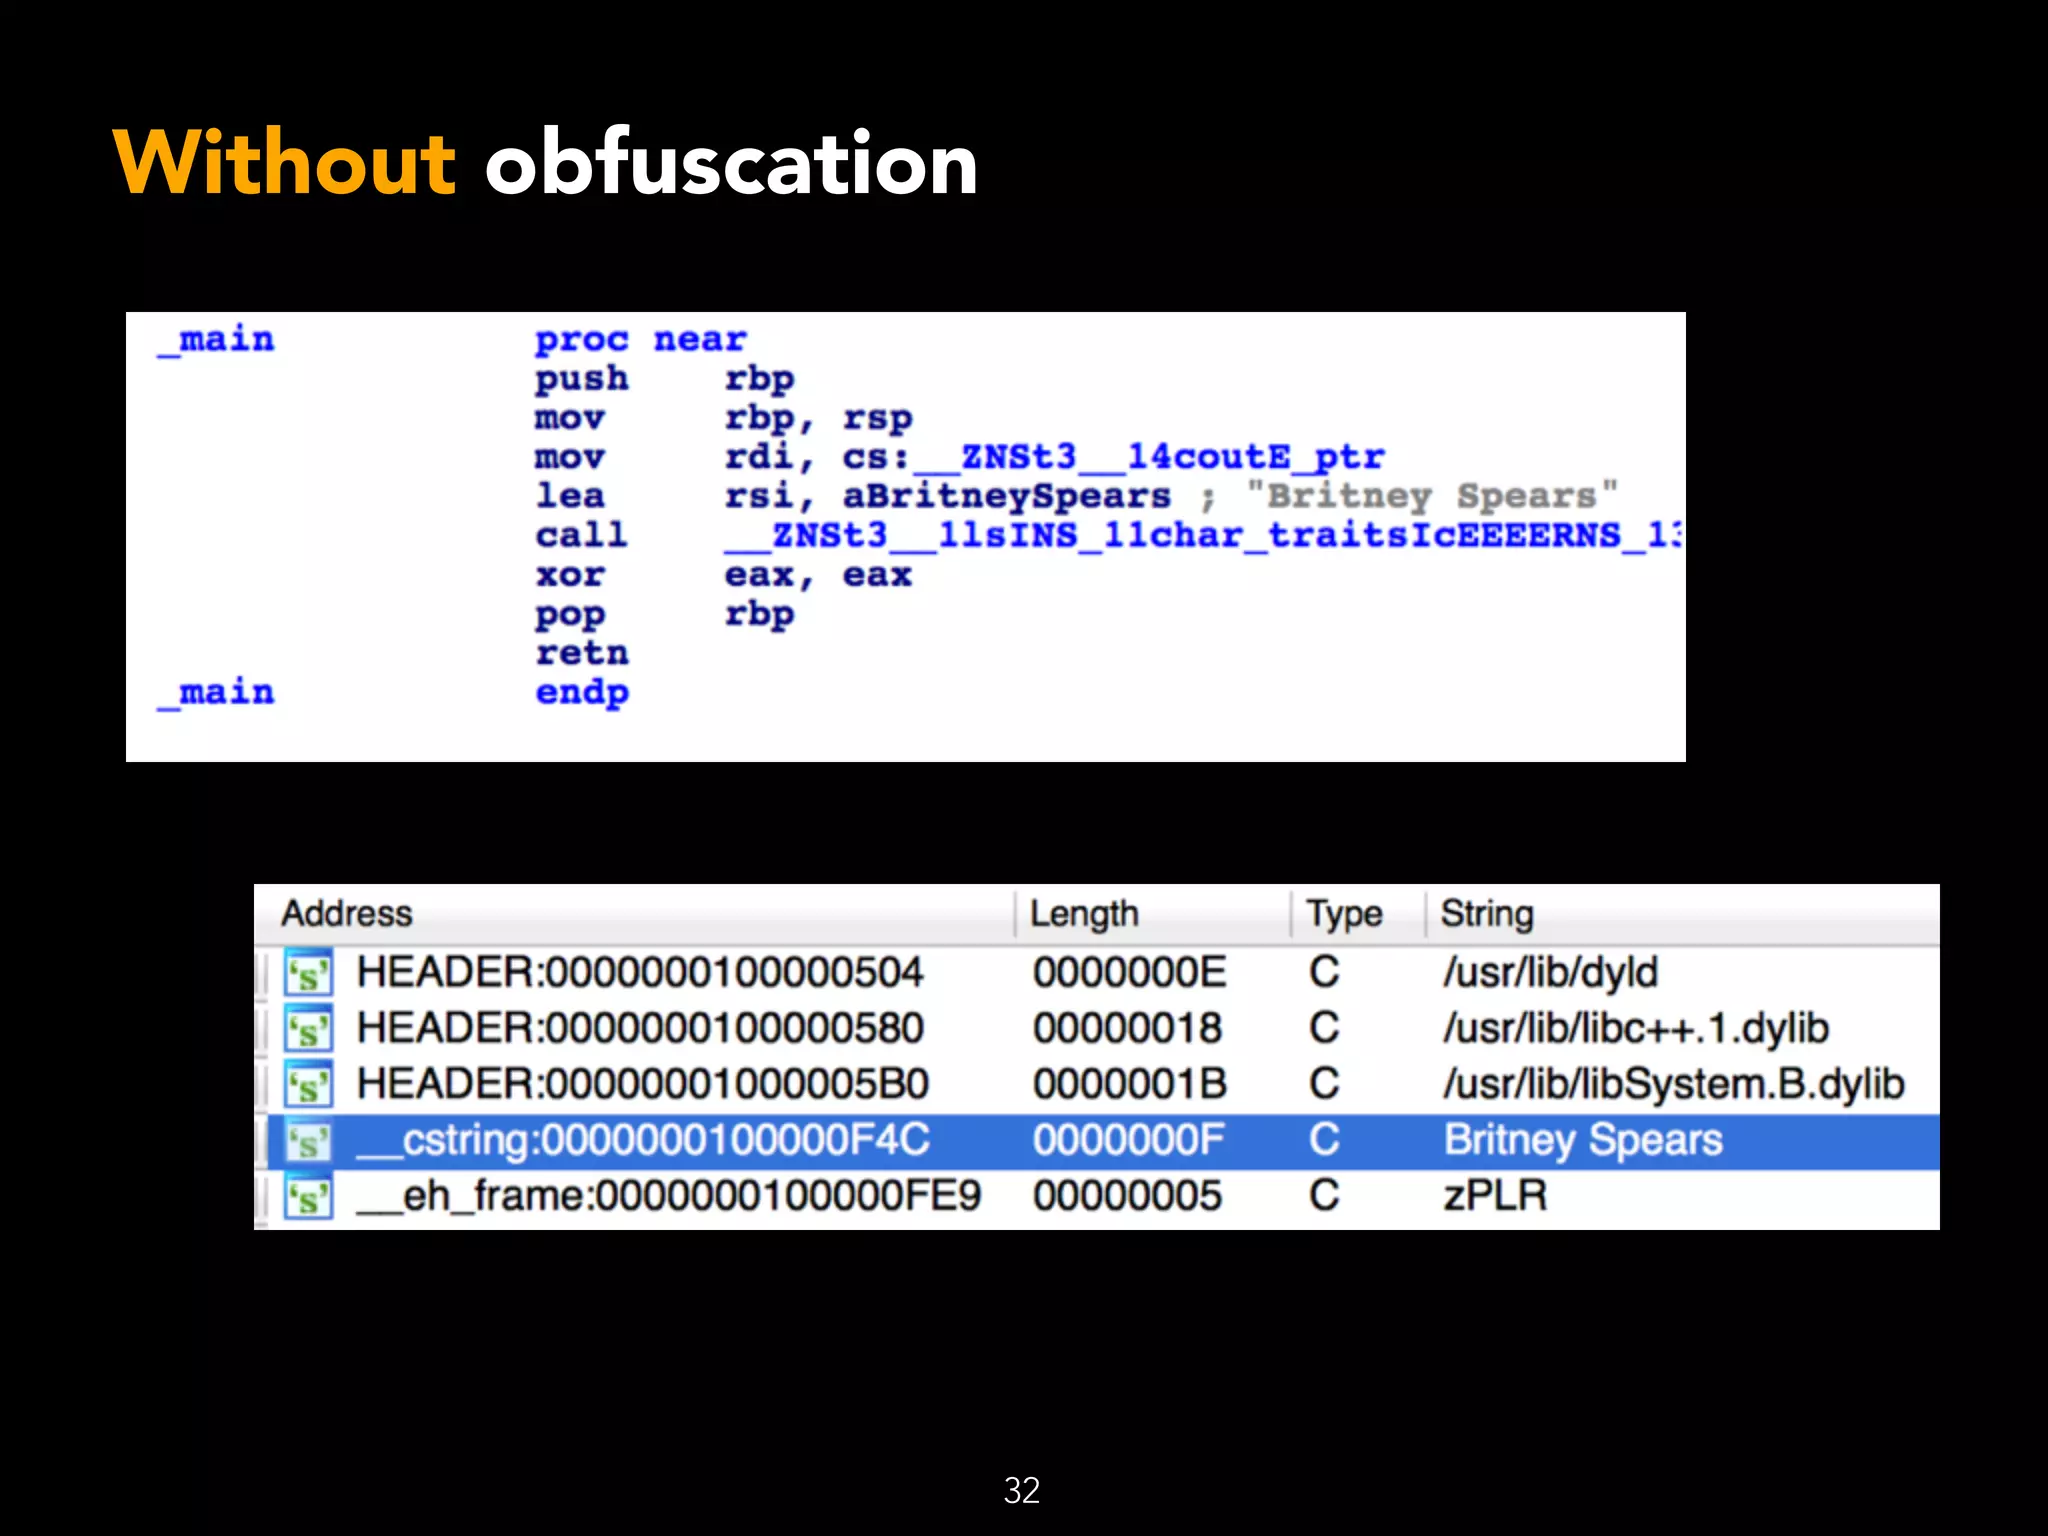
Task: Click string icon beside HEADER:0000000100000580
Action: (x=308, y=1029)
